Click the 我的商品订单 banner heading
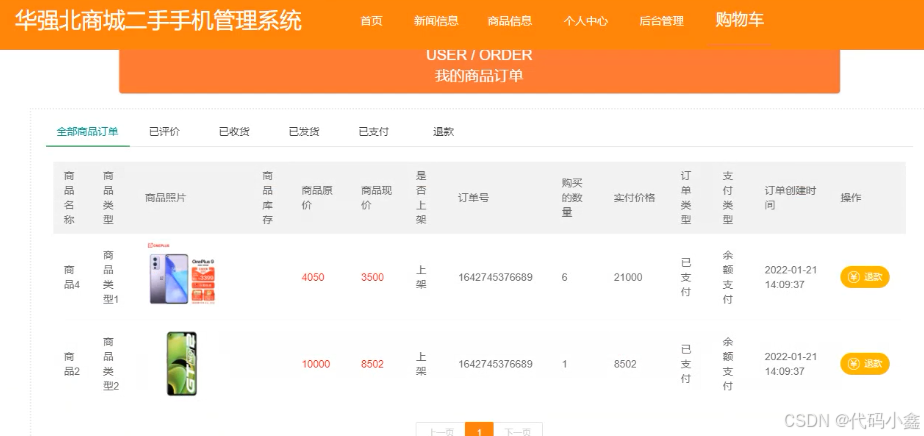The image size is (924, 436). coord(479,75)
